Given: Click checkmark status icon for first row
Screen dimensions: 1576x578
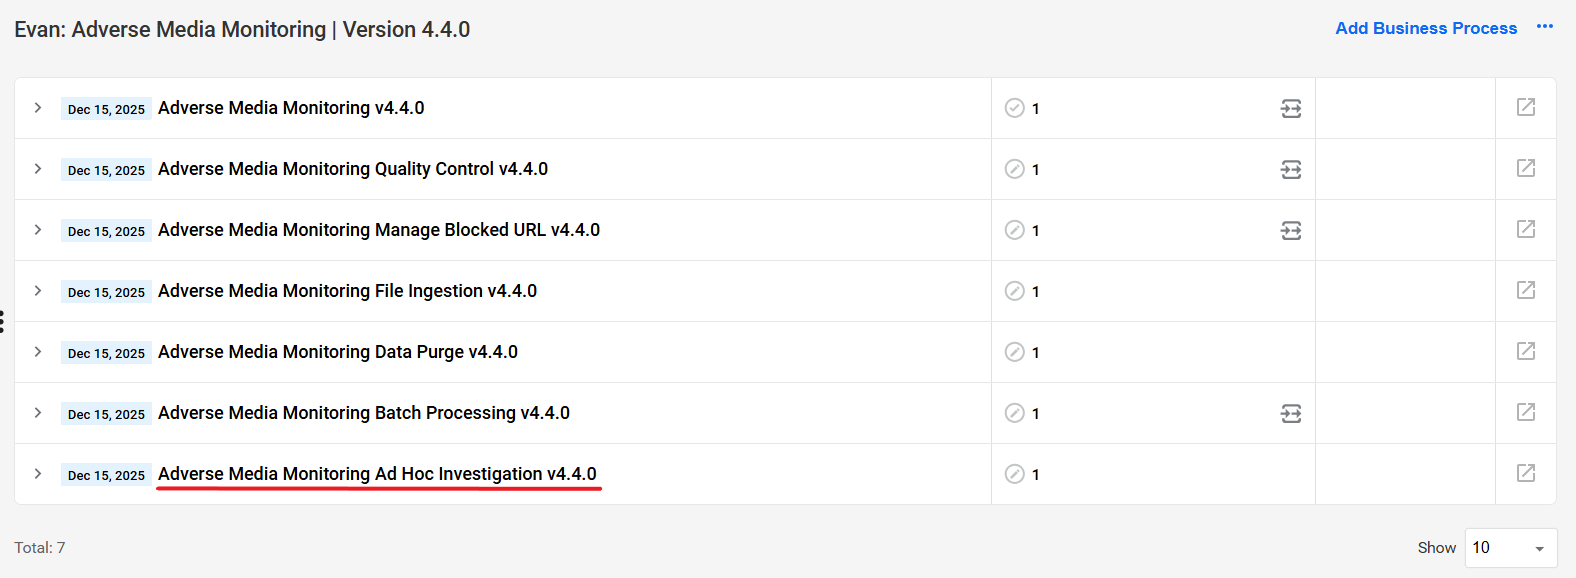Looking at the screenshot, I should (x=1014, y=108).
